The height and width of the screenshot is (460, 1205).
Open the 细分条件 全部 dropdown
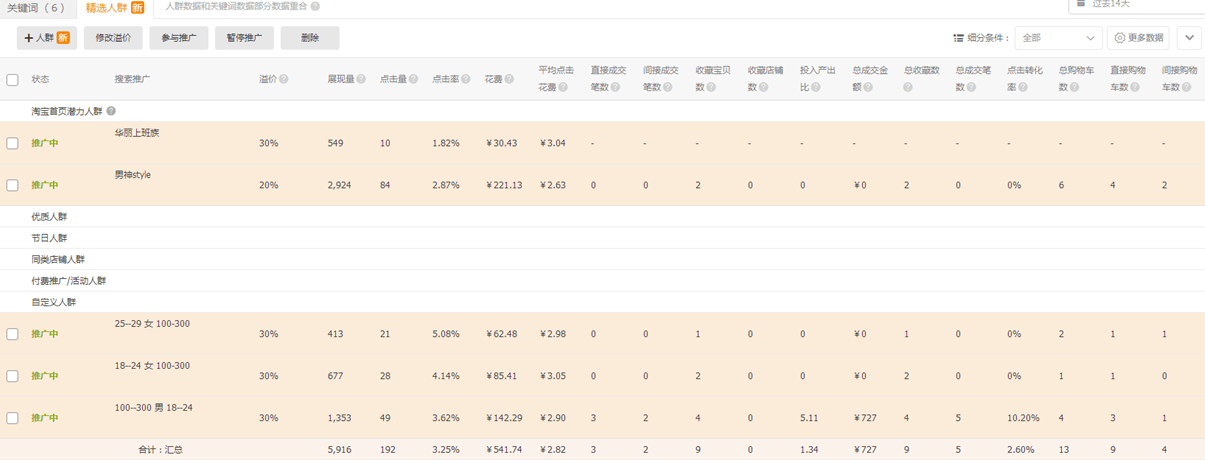(1058, 38)
